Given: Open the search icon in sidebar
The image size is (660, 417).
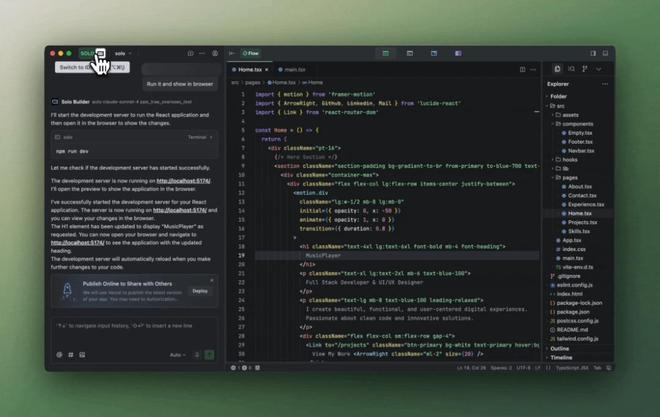Looking at the screenshot, I should coord(571,70).
